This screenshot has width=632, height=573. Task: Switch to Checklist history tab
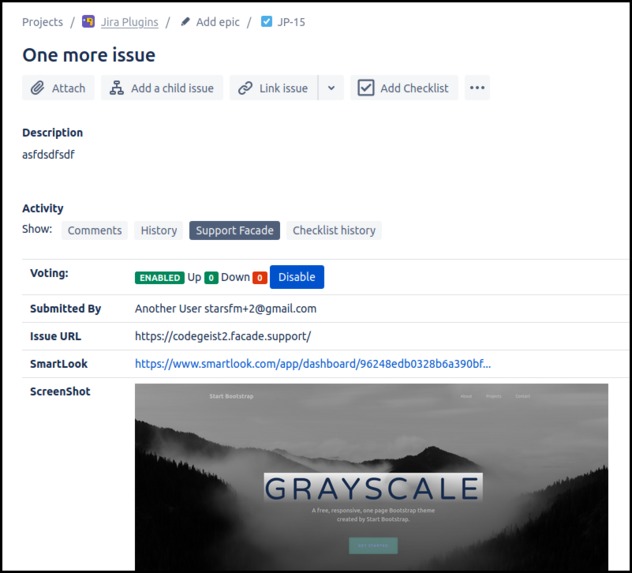334,230
